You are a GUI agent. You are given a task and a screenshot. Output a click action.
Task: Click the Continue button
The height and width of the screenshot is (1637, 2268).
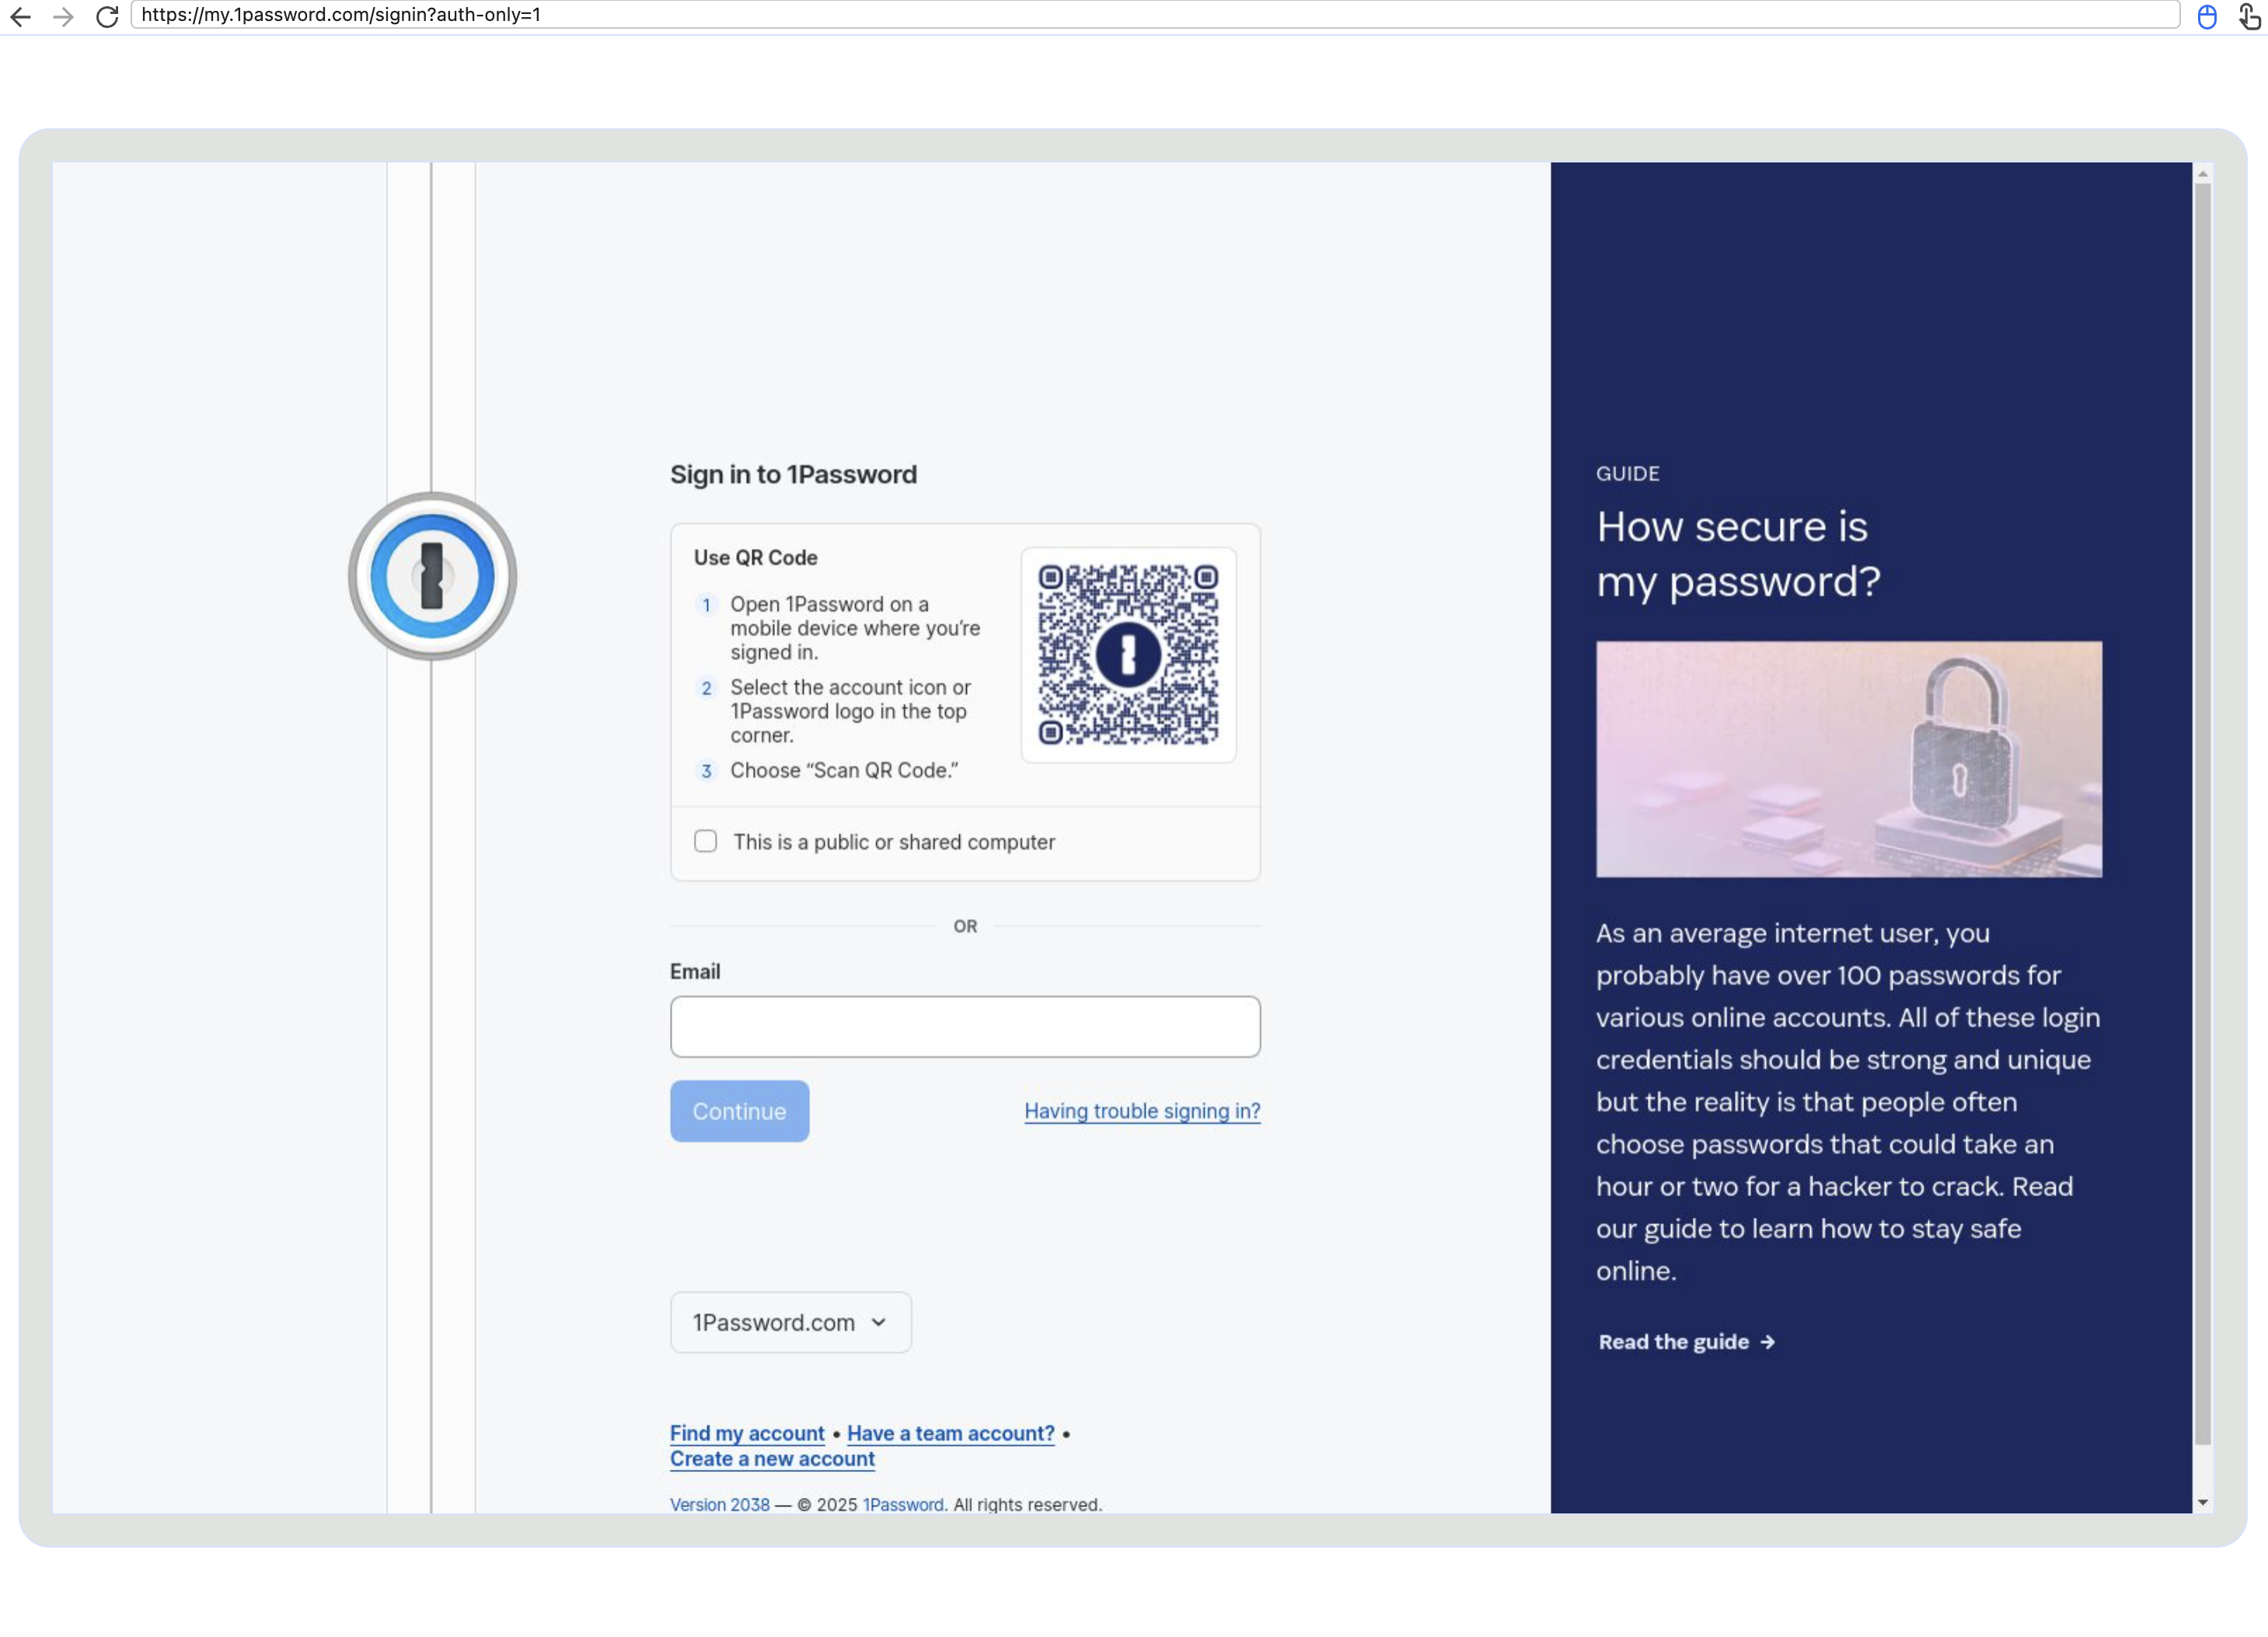(739, 1111)
